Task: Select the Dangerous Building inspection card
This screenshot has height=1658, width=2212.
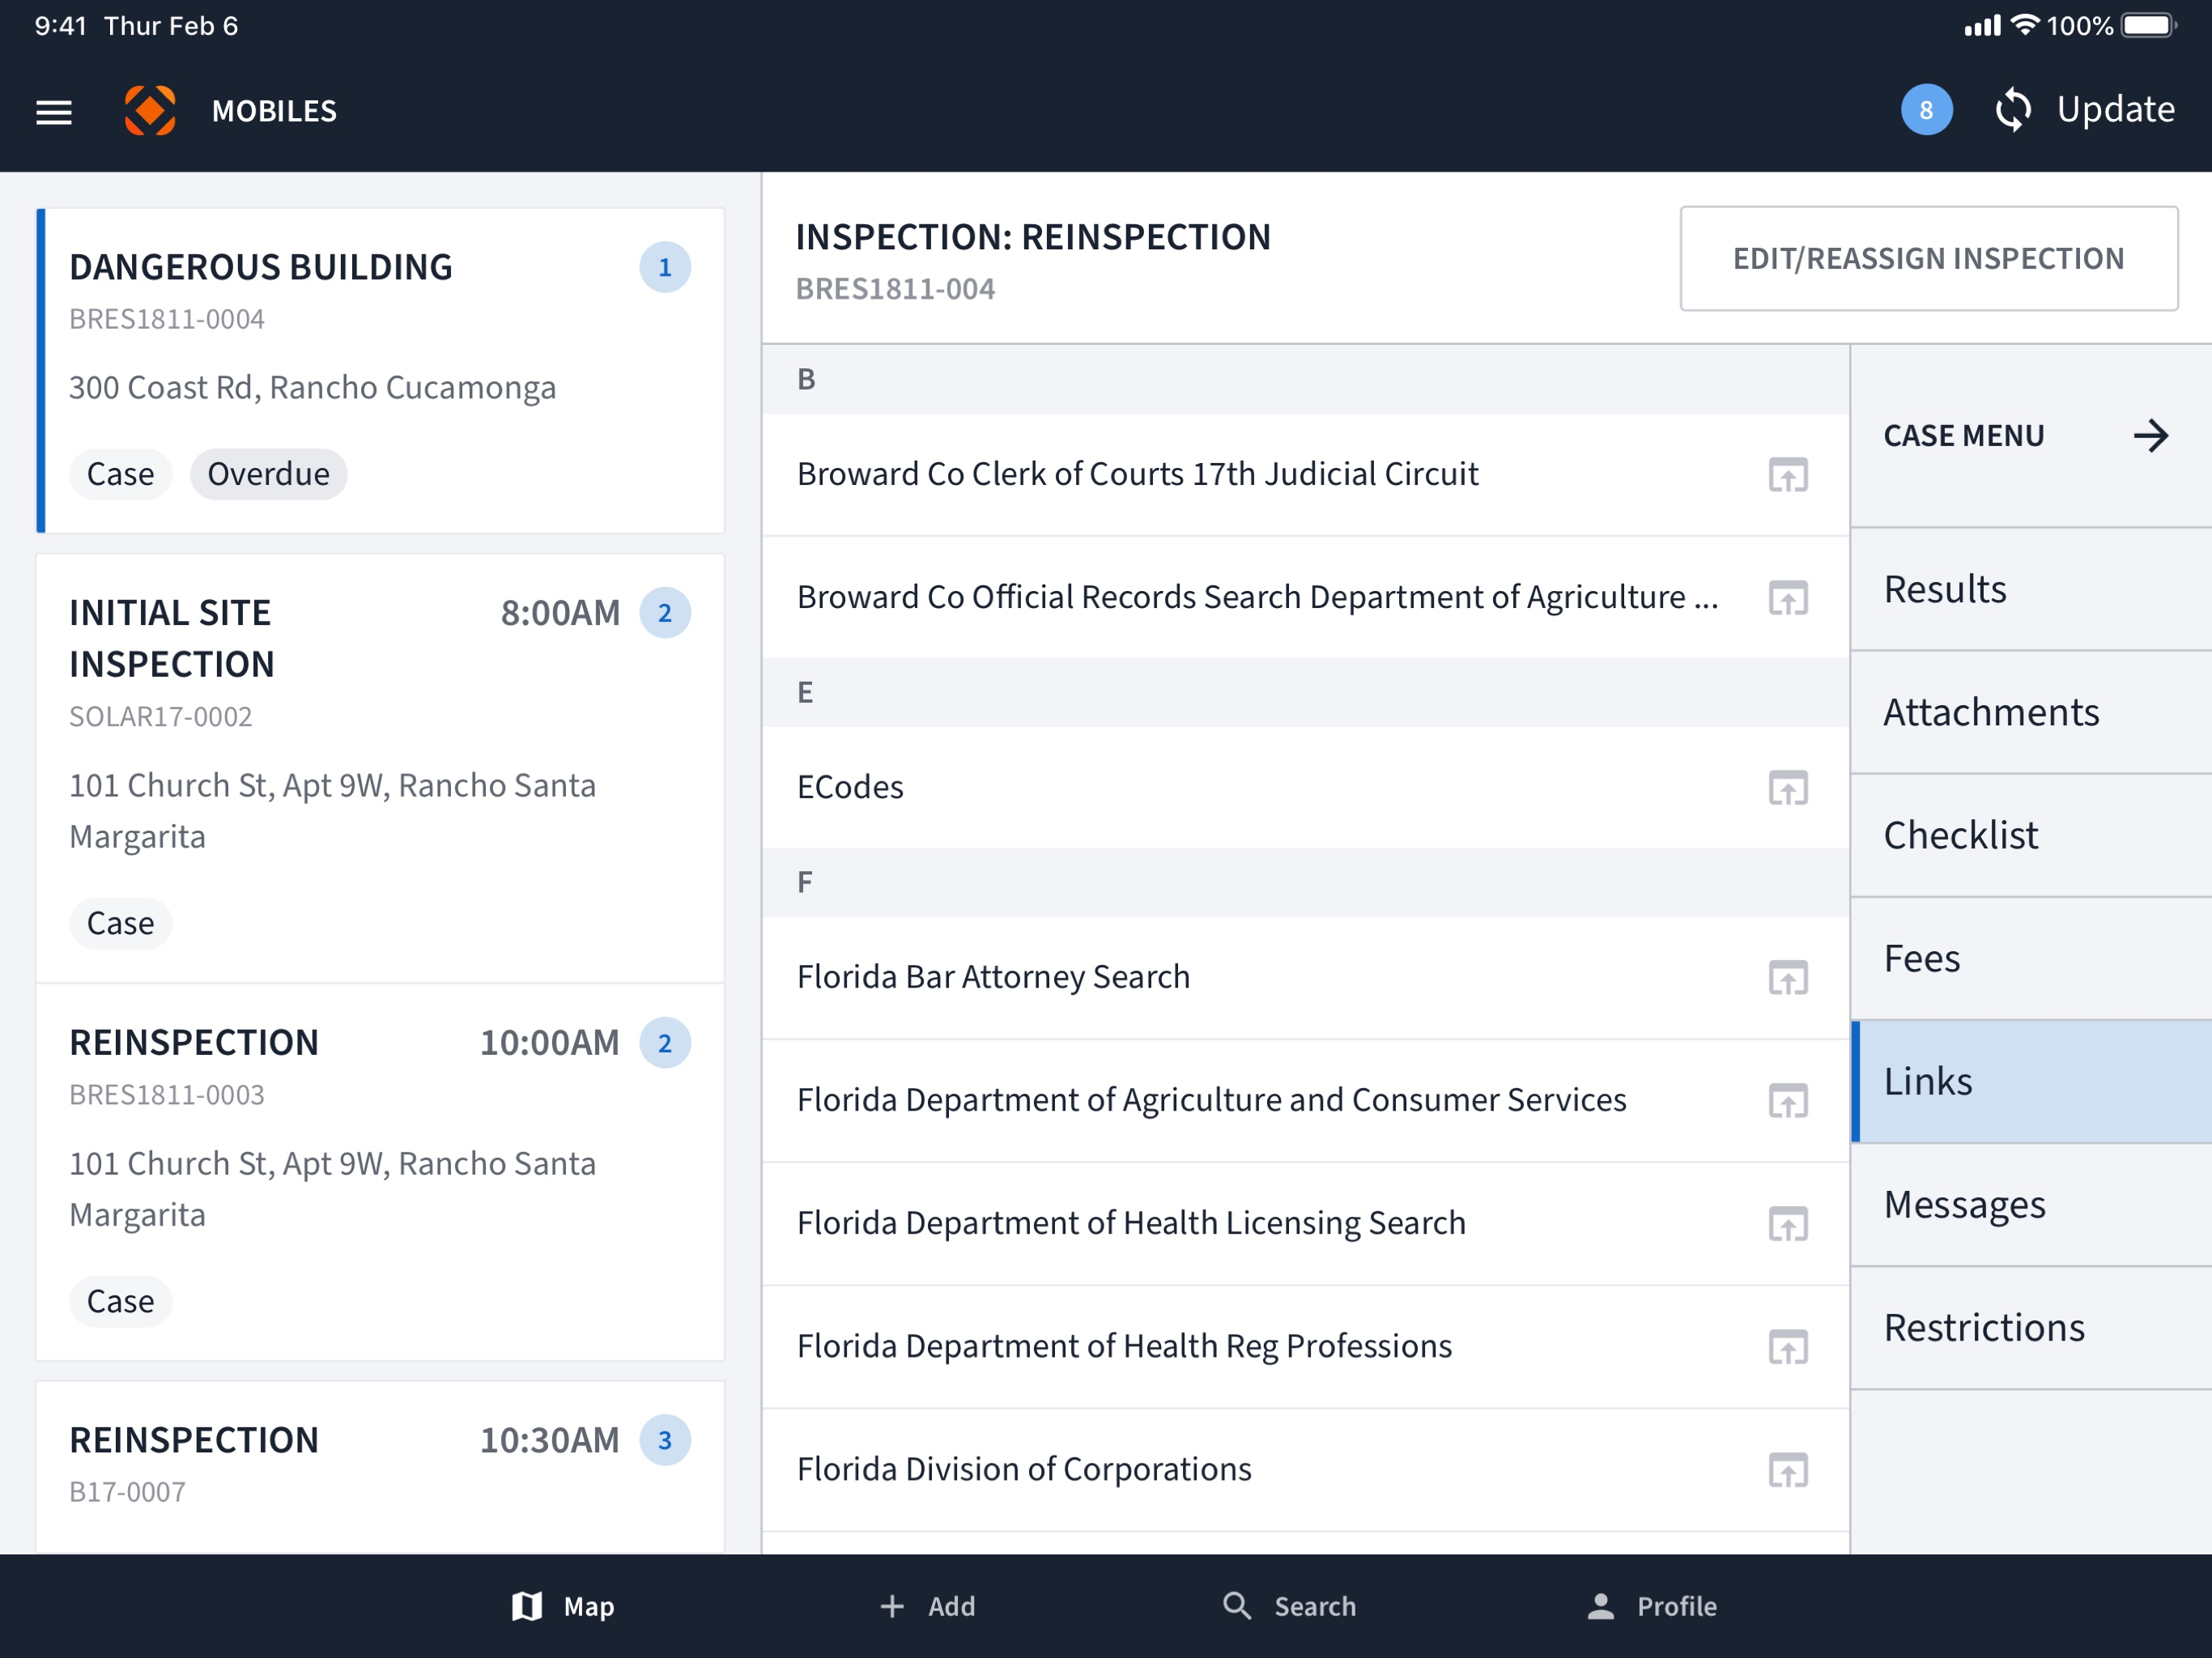Action: pyautogui.click(x=380, y=370)
